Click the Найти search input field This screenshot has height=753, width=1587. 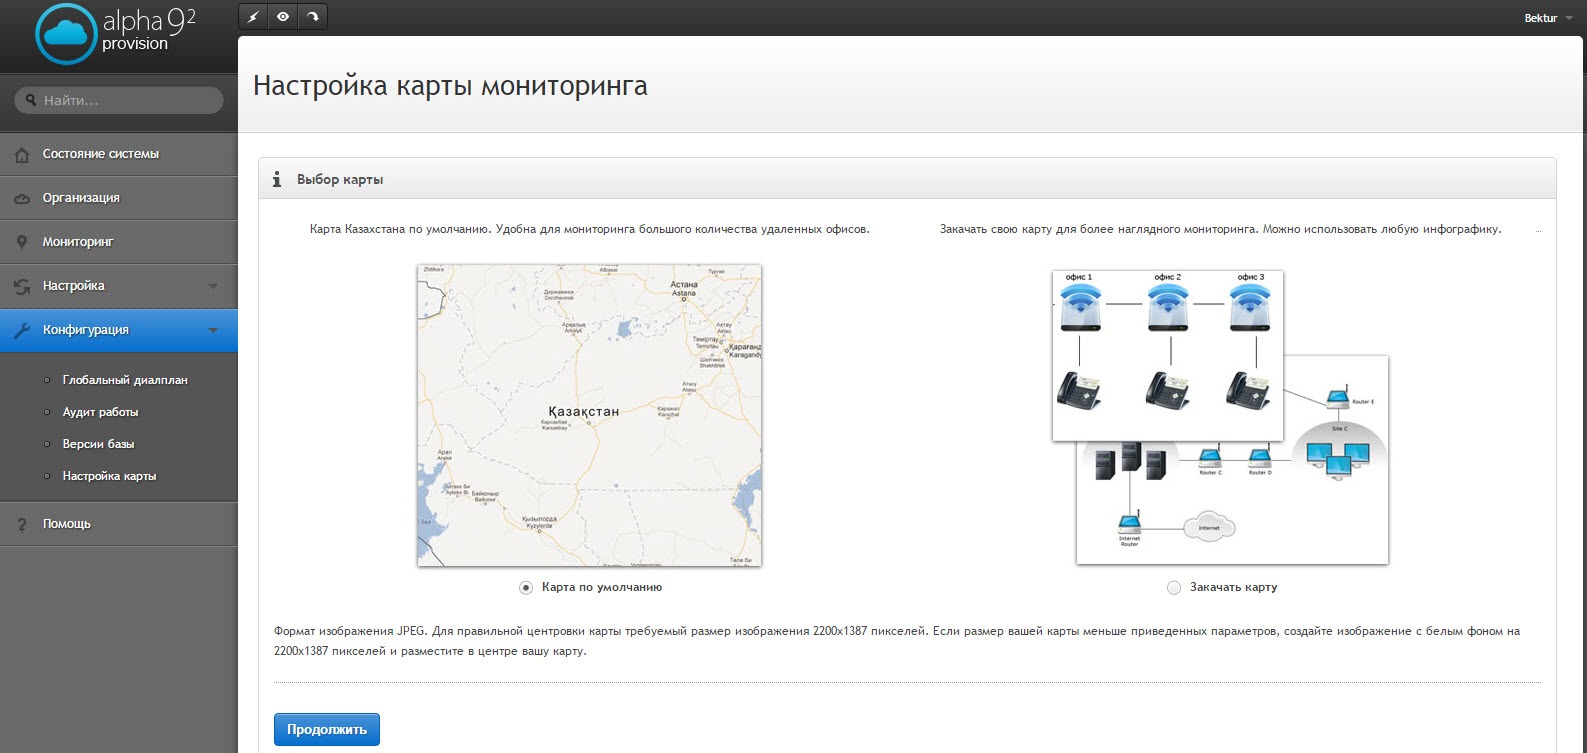(x=119, y=100)
